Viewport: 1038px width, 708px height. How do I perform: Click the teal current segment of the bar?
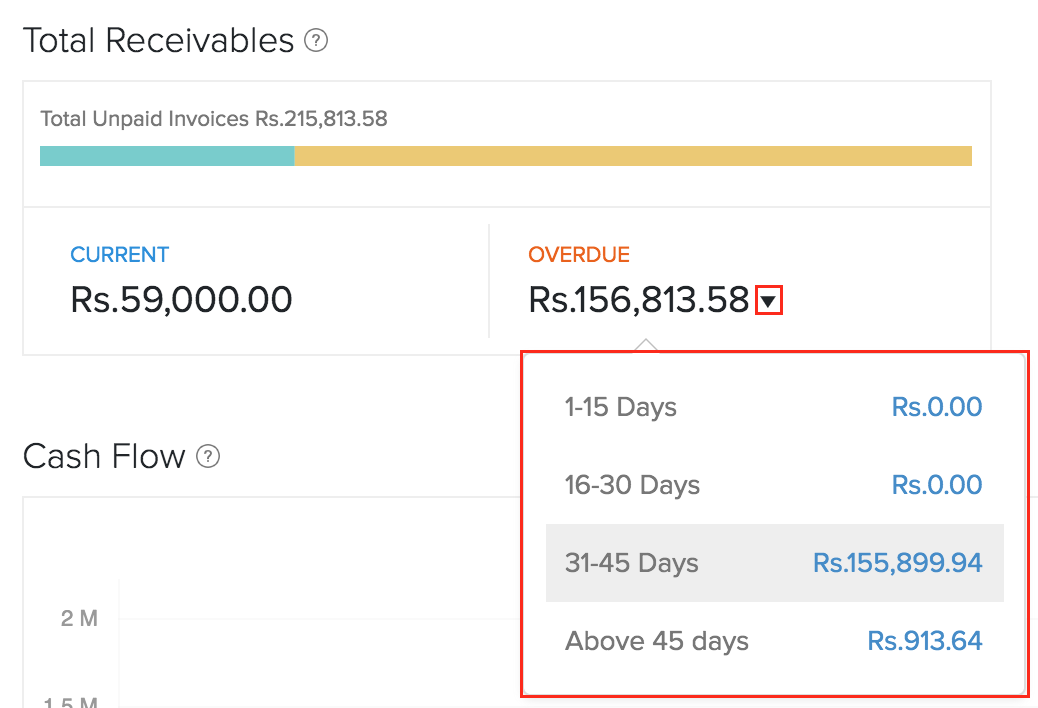(167, 156)
